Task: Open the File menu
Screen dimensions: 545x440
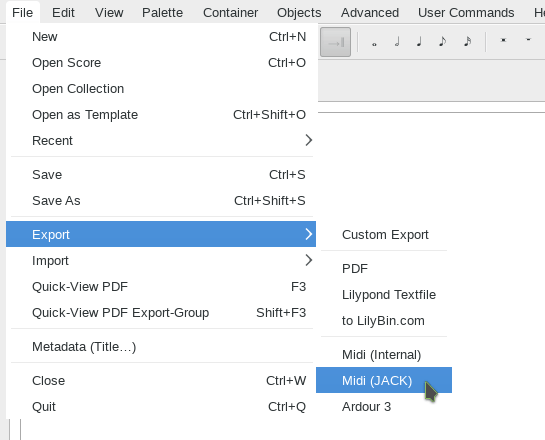Action: [x=23, y=13]
